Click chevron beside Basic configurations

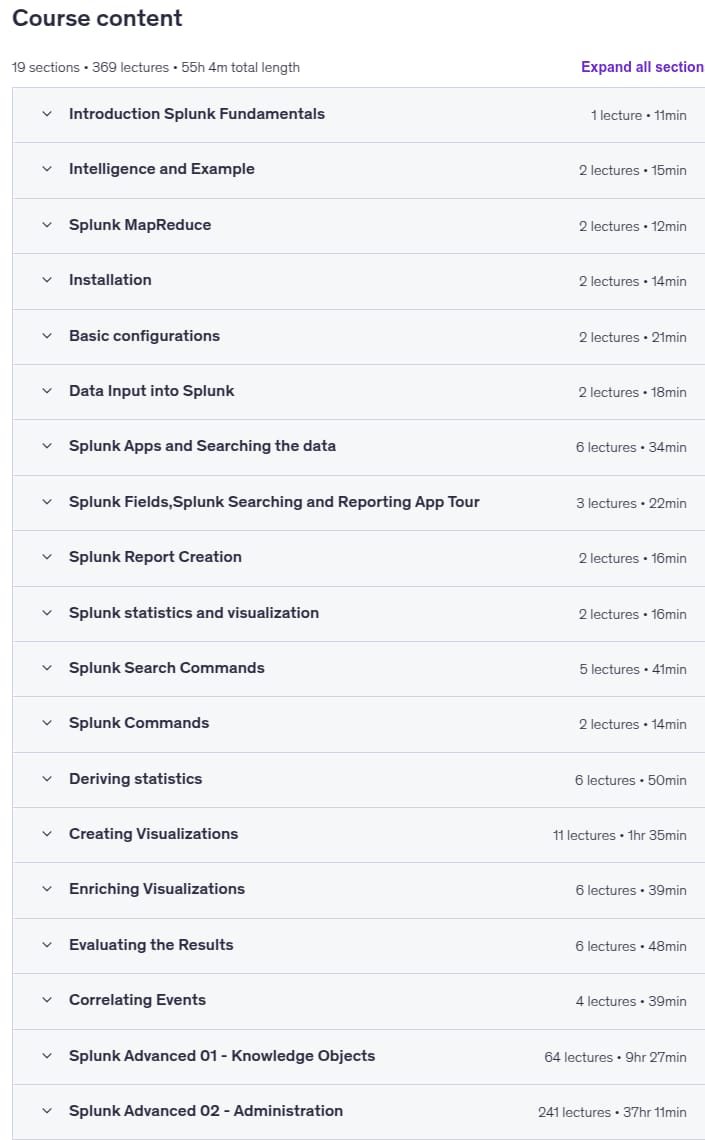(47, 336)
